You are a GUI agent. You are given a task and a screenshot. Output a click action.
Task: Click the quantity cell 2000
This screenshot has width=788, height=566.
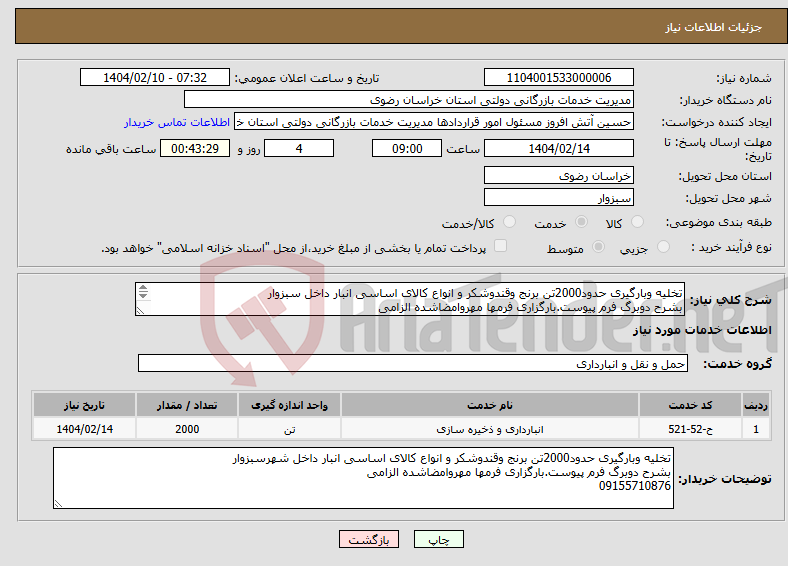[187, 429]
